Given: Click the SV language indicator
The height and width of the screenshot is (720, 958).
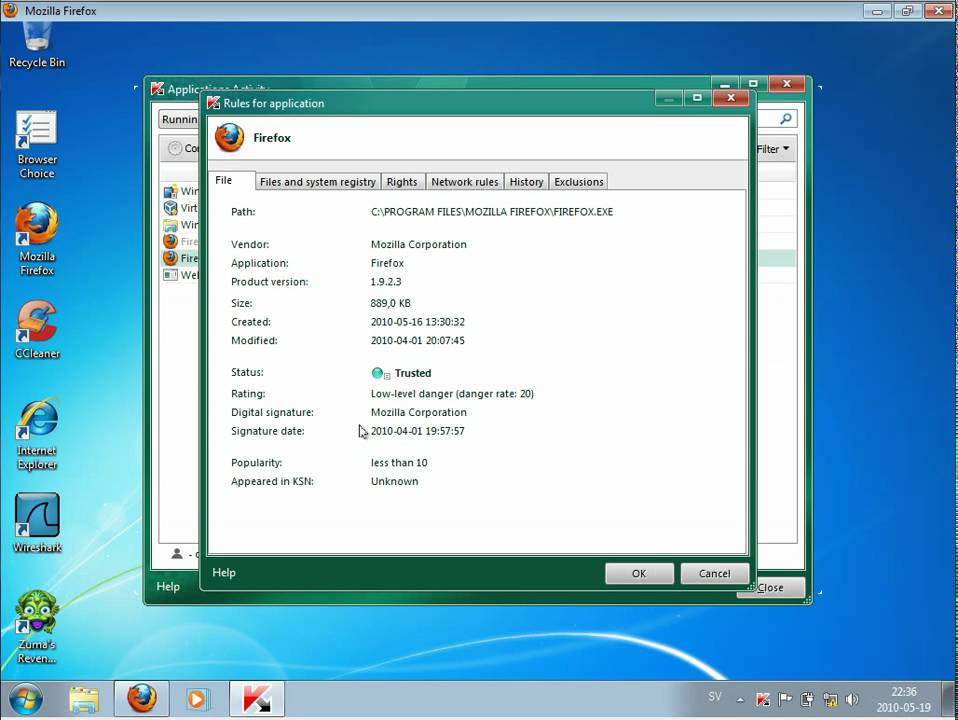Looking at the screenshot, I should 715,696.
